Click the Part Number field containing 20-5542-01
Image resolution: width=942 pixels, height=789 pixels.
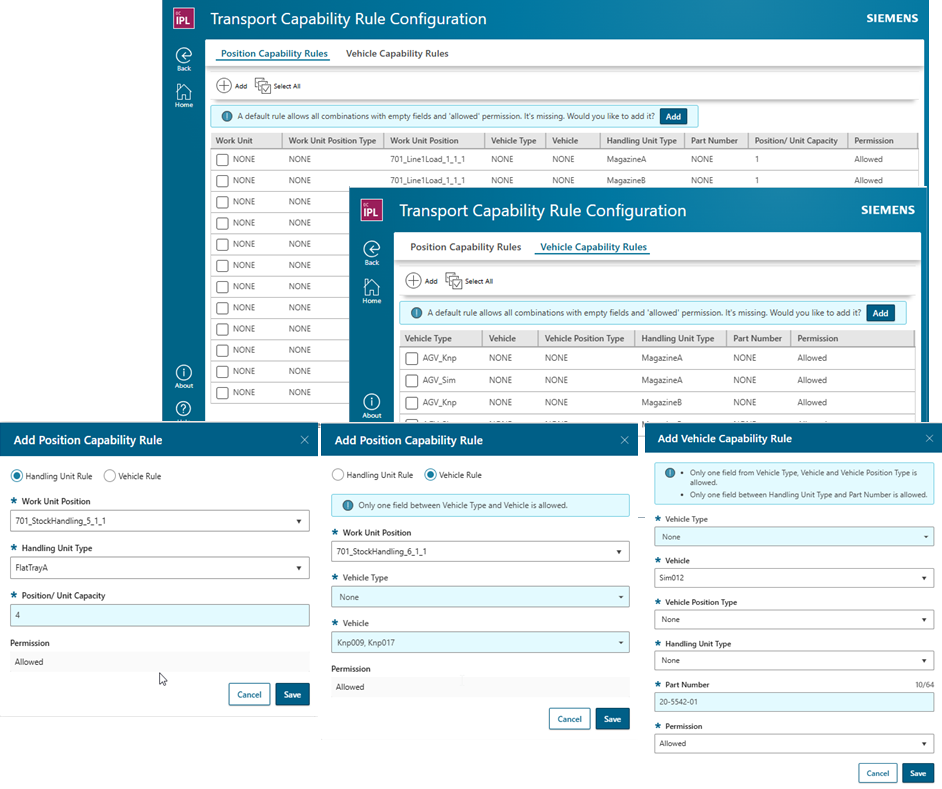coord(794,702)
